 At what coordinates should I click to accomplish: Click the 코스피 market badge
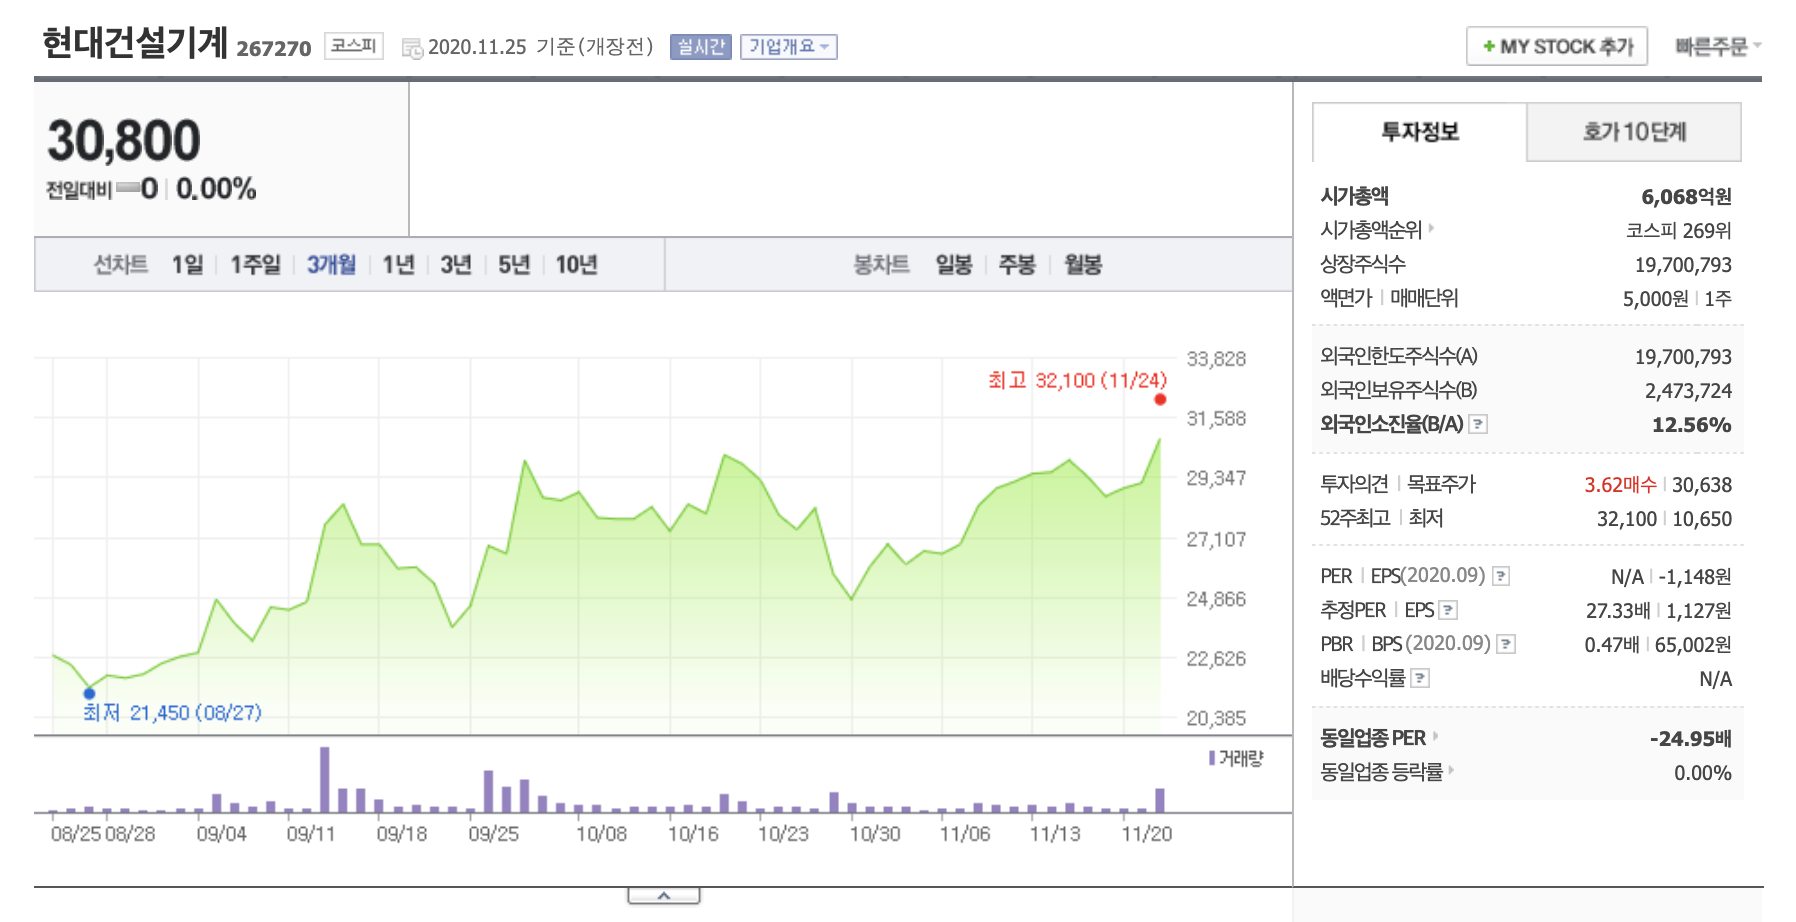click(354, 46)
